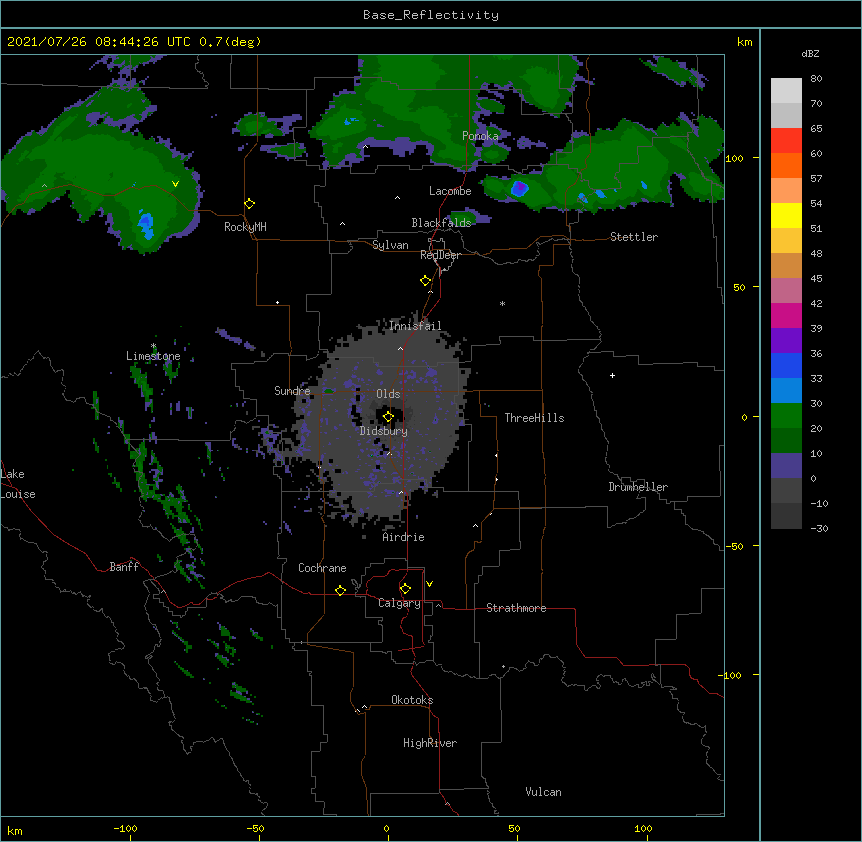
Task: Click the yellow V marker northwest of RockyMH
Action: tap(175, 184)
